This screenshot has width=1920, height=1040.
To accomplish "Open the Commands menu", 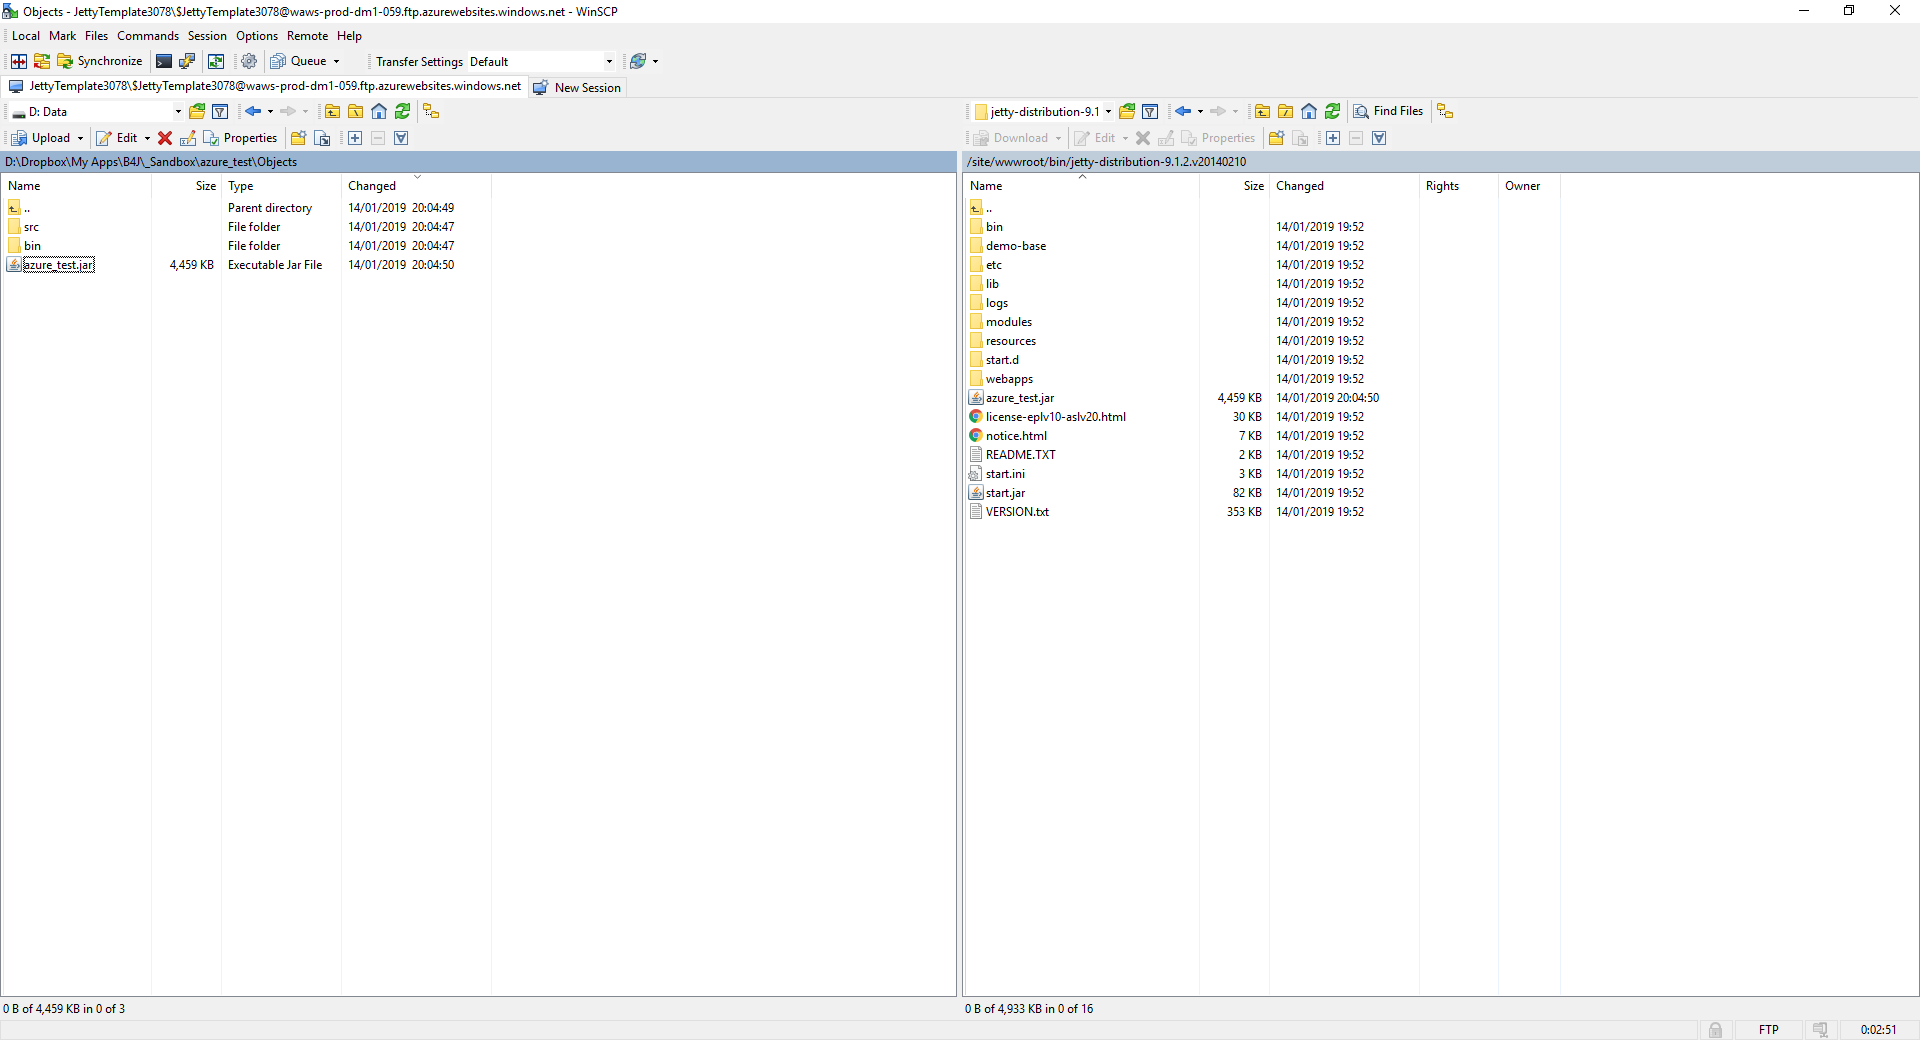I will [x=148, y=36].
